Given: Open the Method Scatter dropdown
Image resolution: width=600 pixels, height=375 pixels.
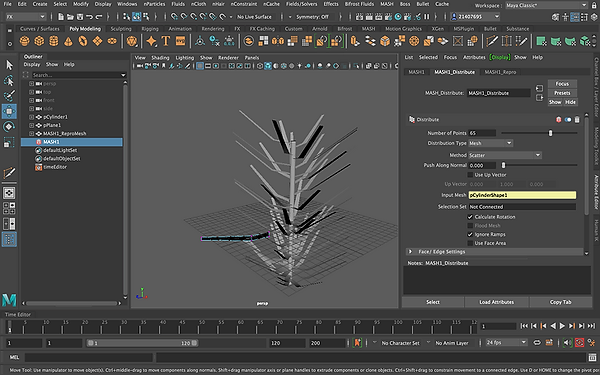Looking at the screenshot, I should coord(505,155).
